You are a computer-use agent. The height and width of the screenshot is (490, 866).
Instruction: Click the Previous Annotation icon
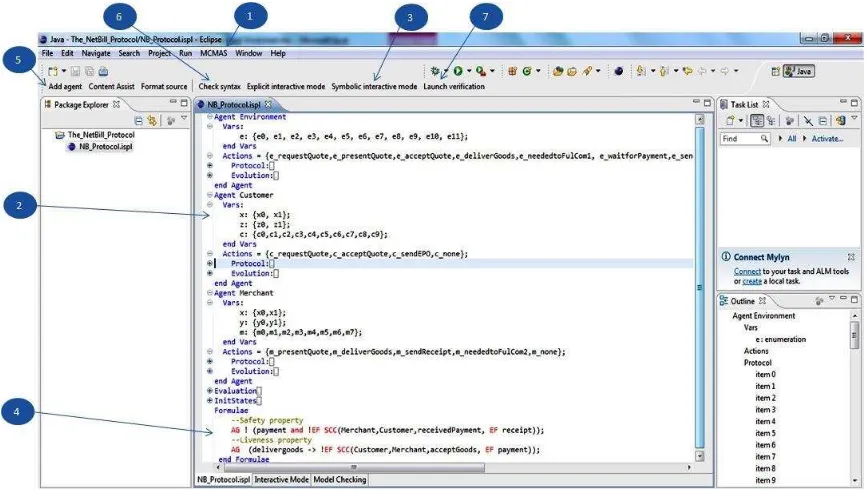[x=664, y=71]
